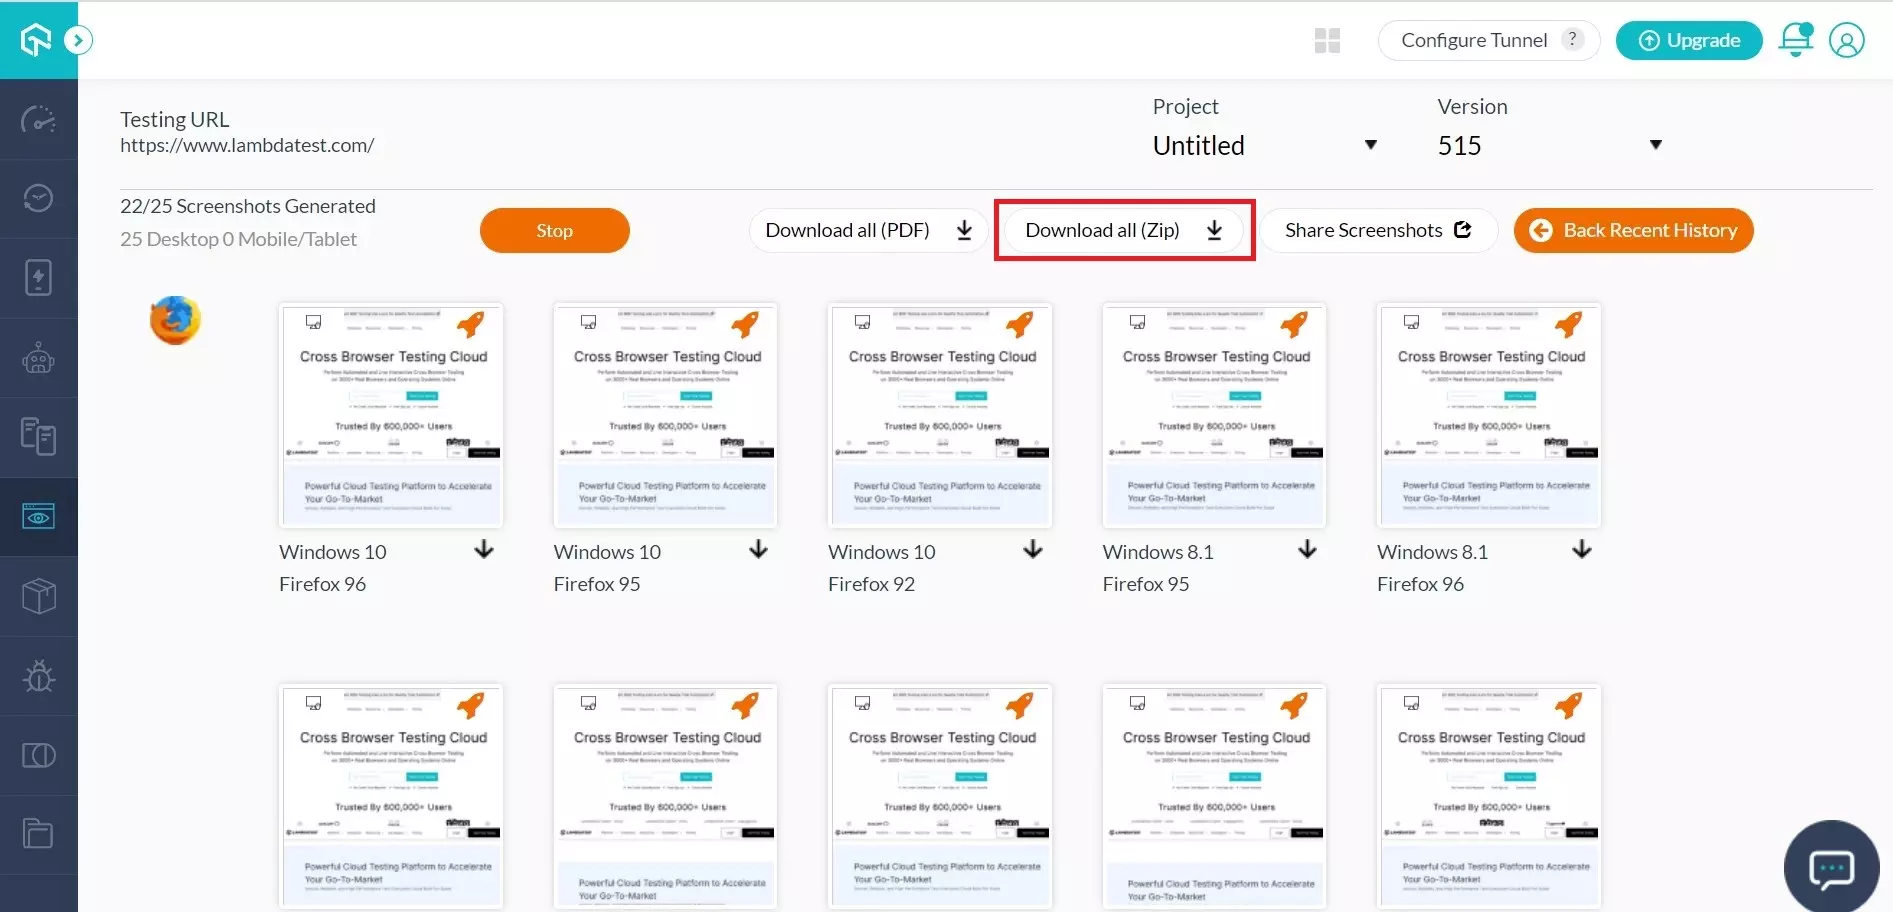Click Back Recent History button
The width and height of the screenshot is (1893, 912).
(1633, 231)
